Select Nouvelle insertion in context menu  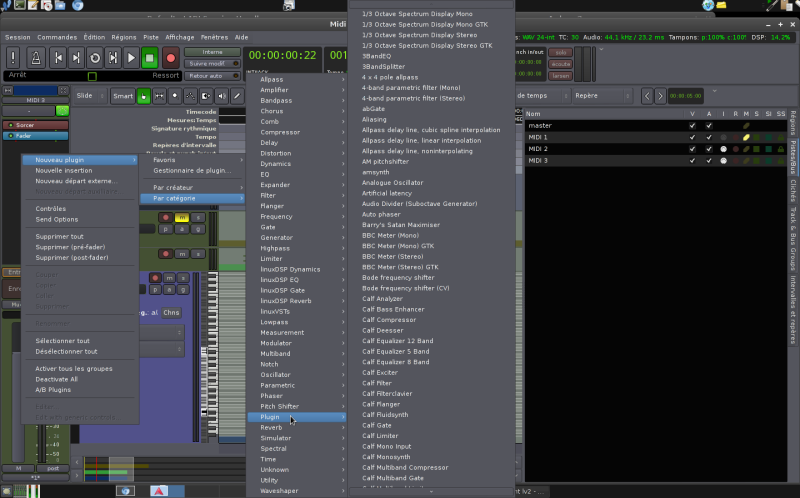[80, 170]
